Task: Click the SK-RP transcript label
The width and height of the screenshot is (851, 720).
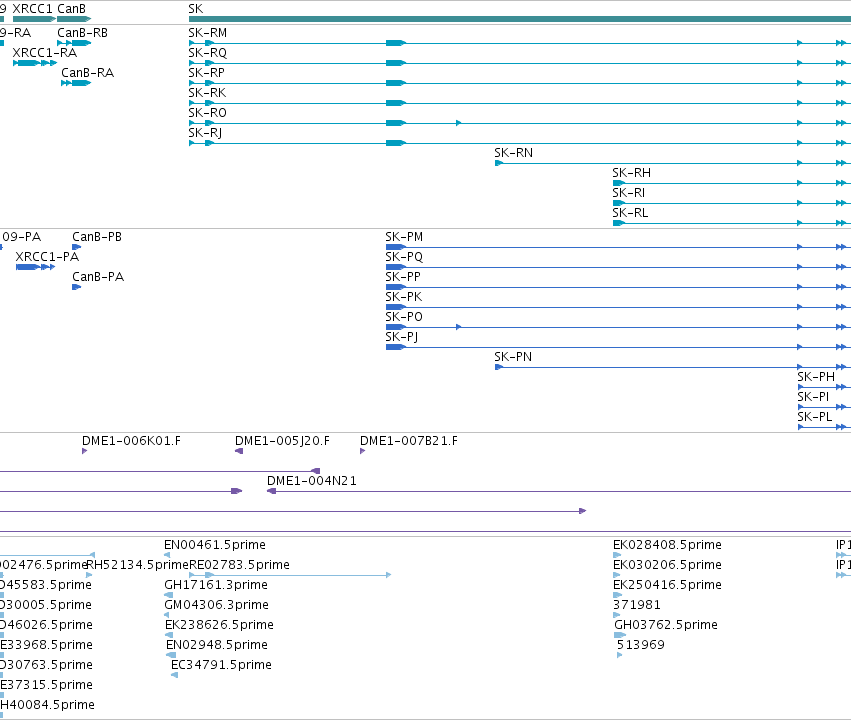Action: (206, 73)
